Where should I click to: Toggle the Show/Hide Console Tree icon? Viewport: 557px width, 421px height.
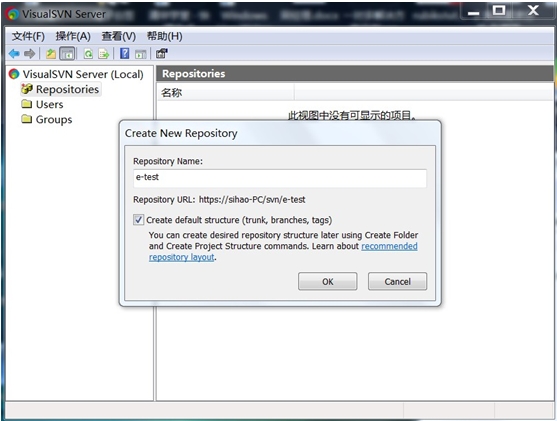[x=67, y=54]
